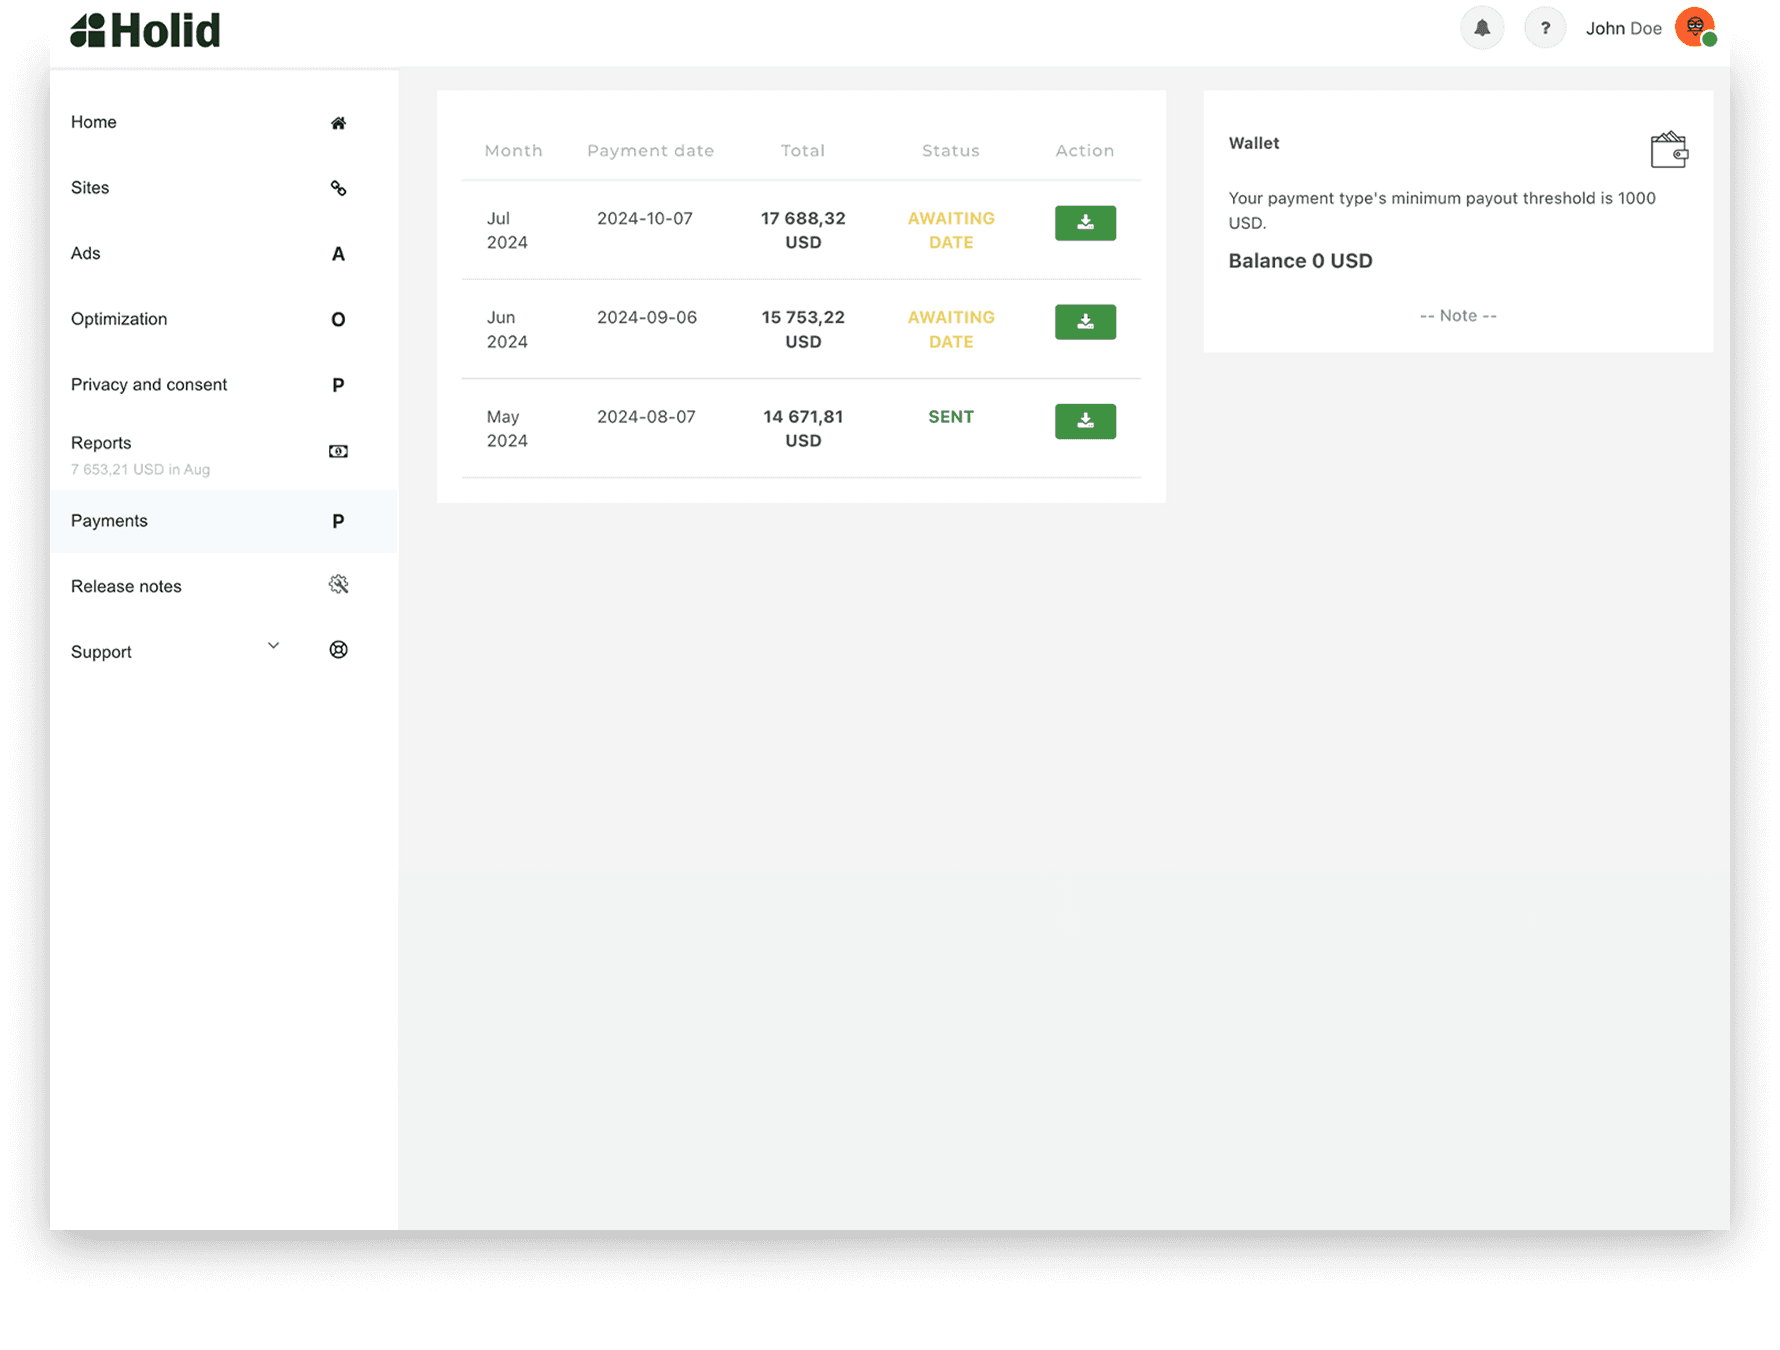1780x1350 pixels.
Task: Click the Wallet heading
Action: coord(1254,143)
